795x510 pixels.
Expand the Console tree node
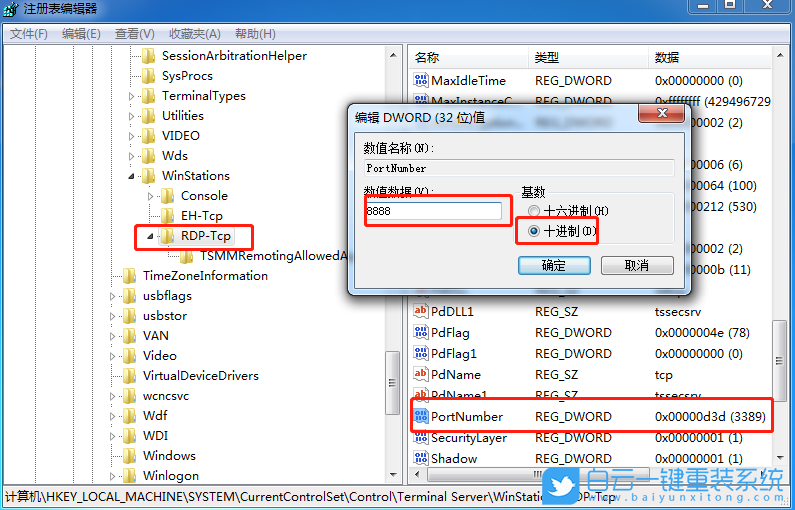(151, 196)
